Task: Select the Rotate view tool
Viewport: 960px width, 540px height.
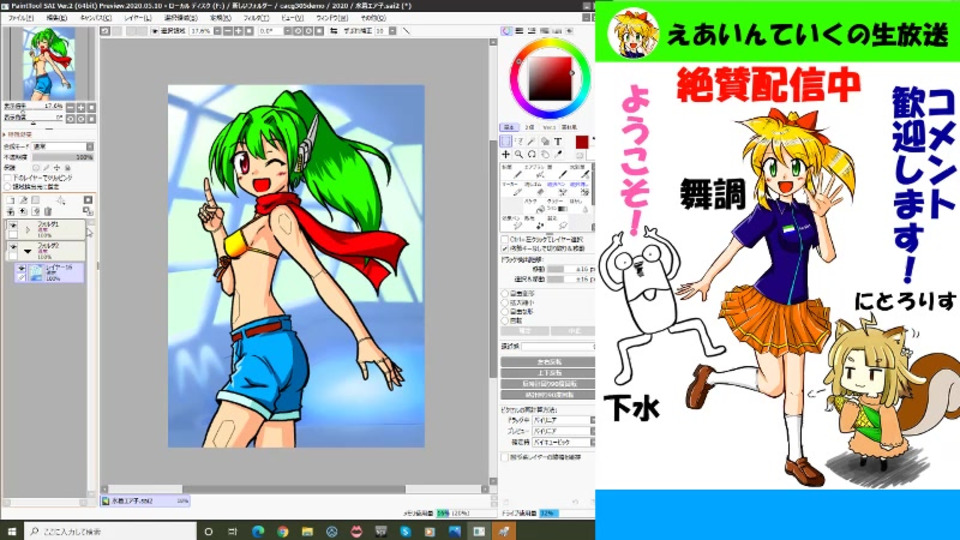Action: (x=532, y=155)
